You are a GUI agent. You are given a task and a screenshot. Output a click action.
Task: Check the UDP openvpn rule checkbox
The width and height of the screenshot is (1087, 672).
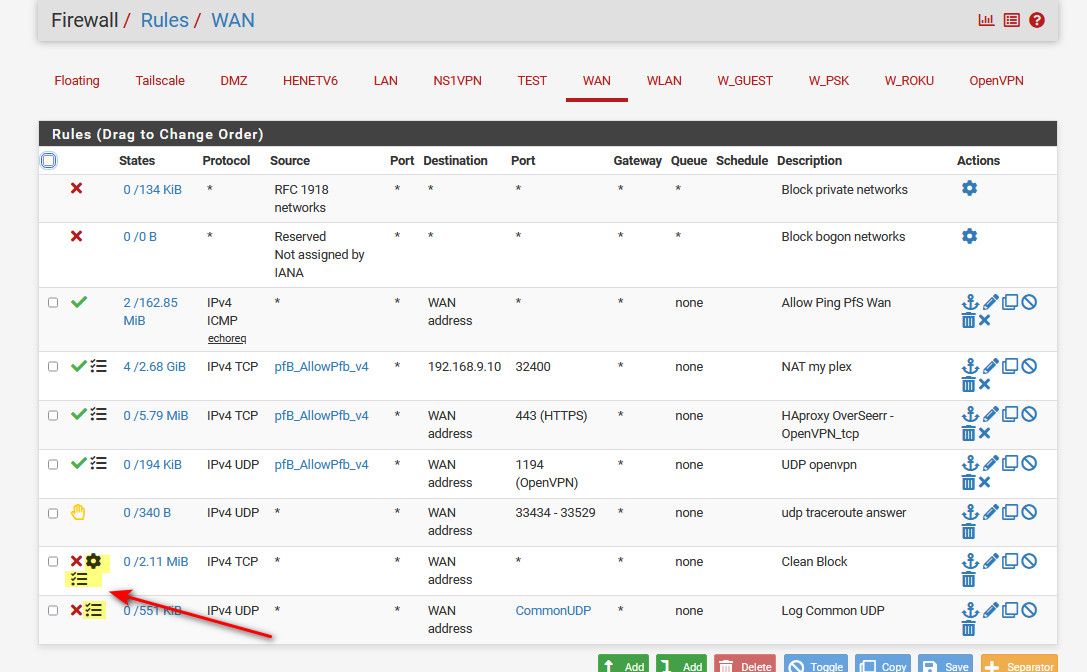(x=53, y=465)
